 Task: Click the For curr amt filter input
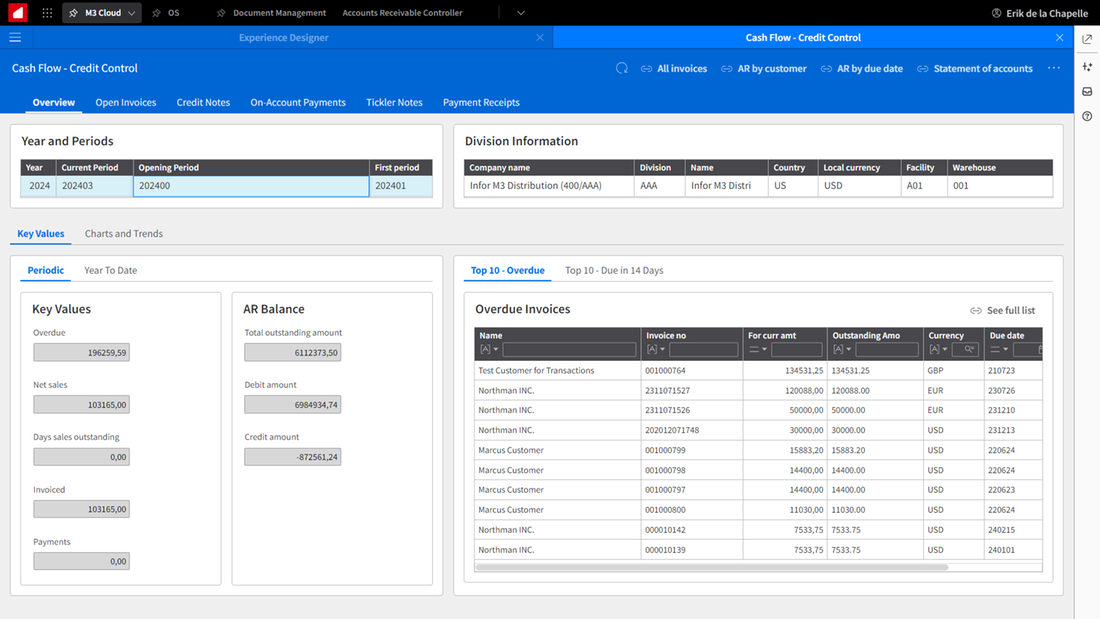coord(796,350)
